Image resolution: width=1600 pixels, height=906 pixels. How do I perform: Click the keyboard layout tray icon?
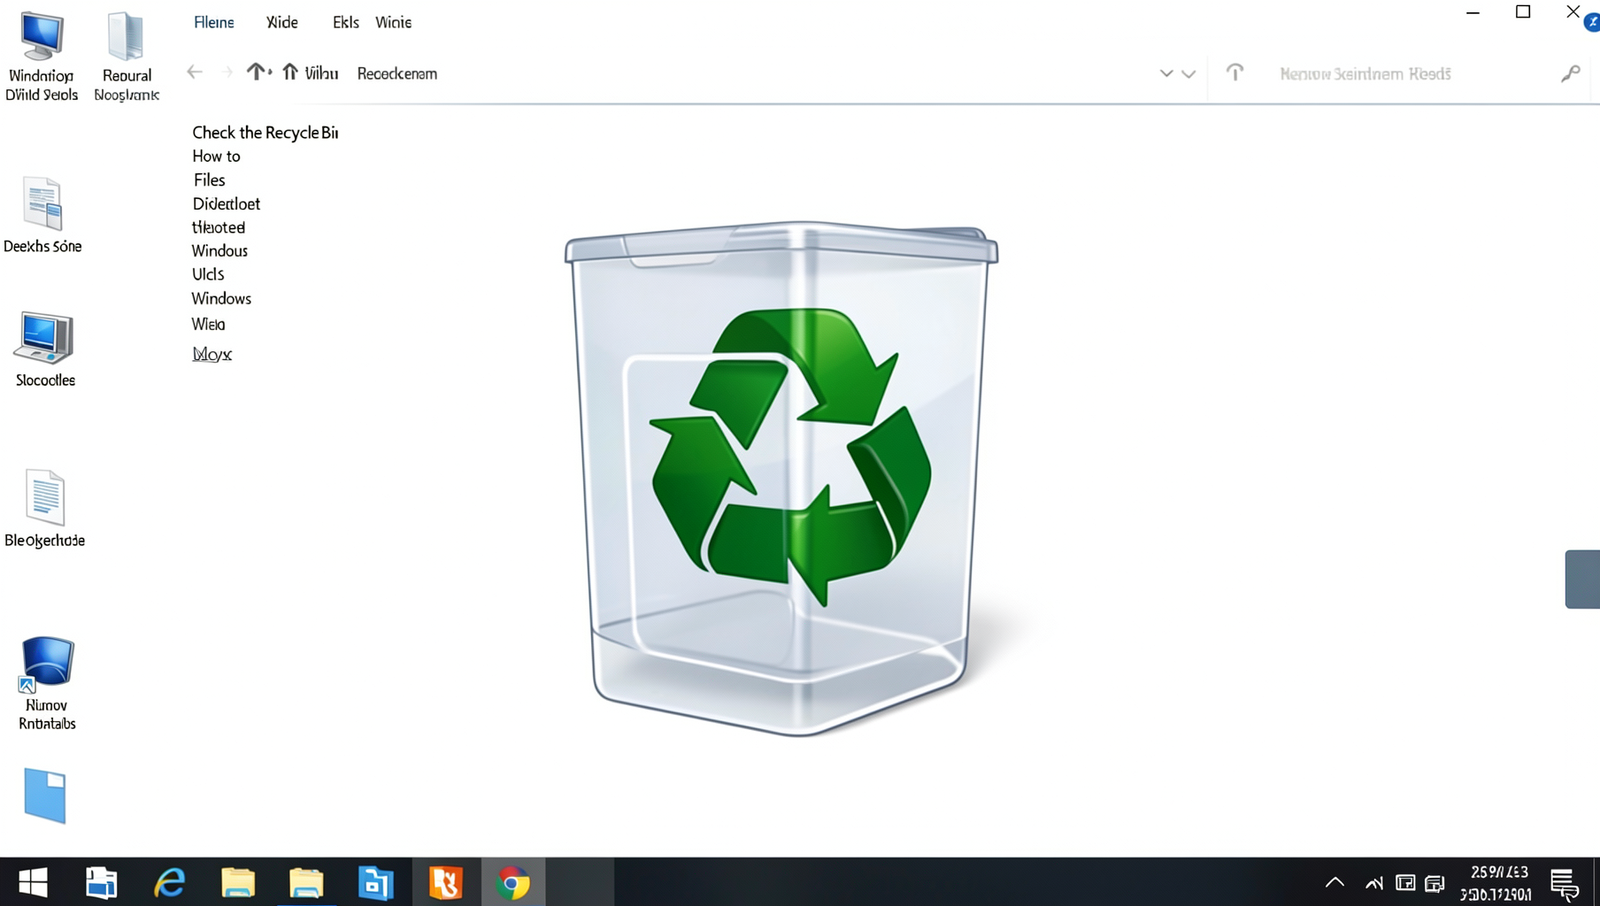coord(1405,883)
